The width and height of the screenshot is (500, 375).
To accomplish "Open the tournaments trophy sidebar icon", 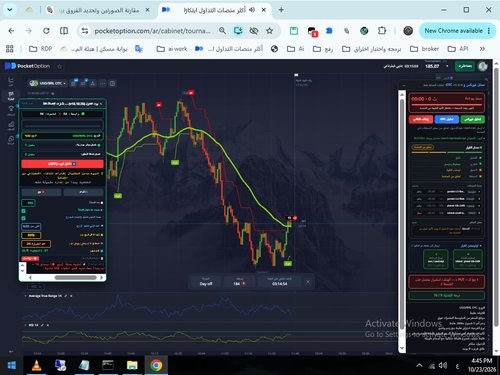I will pyautogui.click(x=11, y=110).
